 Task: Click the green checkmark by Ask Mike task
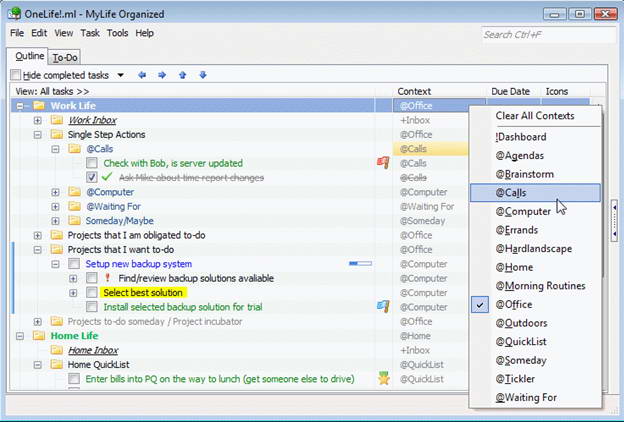click(x=107, y=177)
